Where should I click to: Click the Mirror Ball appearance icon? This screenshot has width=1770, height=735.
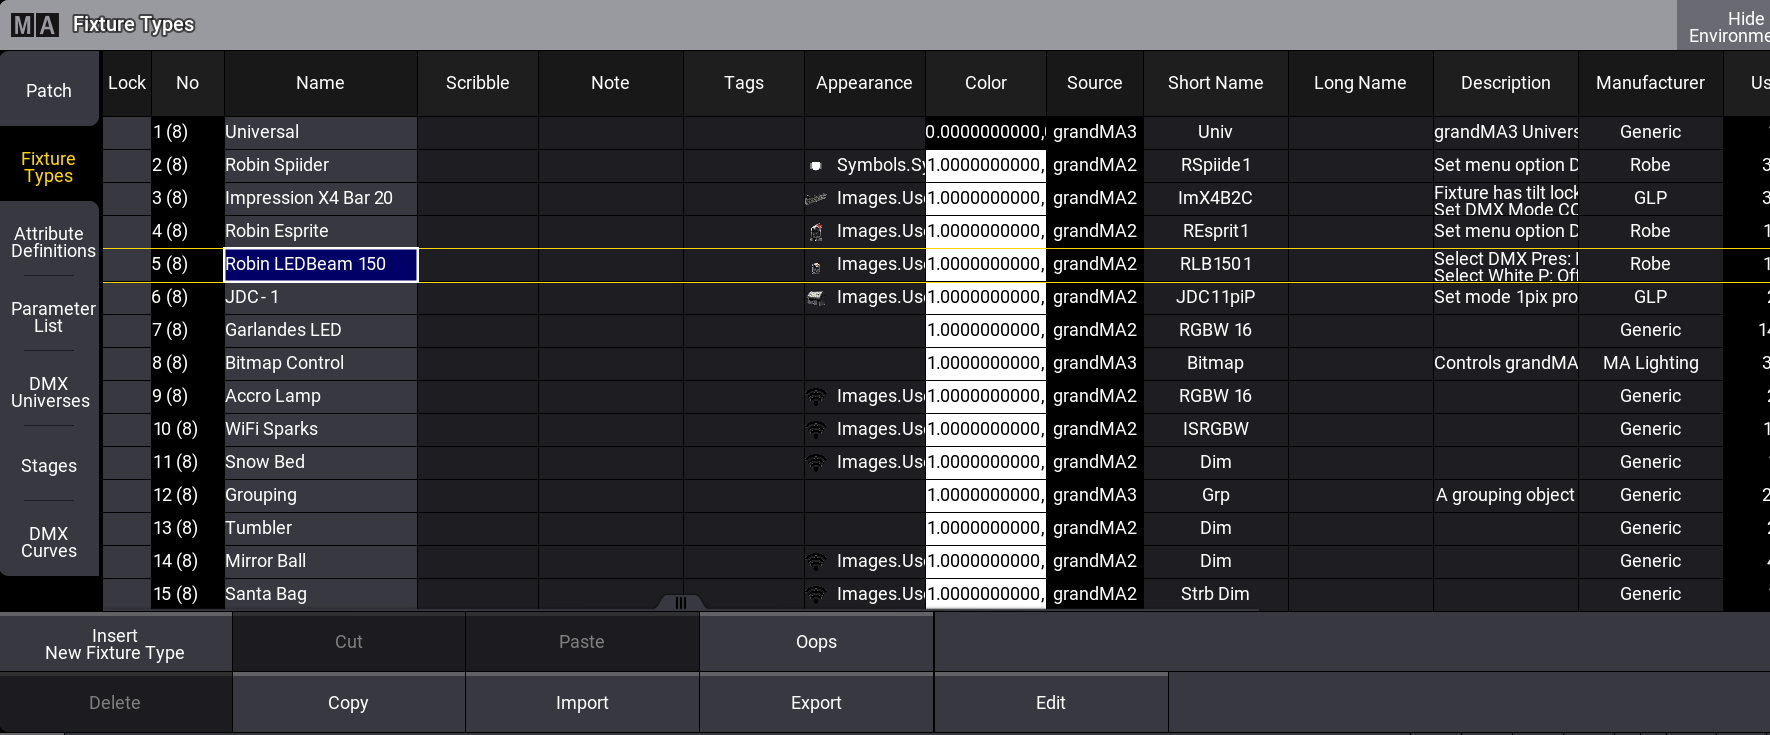click(x=816, y=561)
